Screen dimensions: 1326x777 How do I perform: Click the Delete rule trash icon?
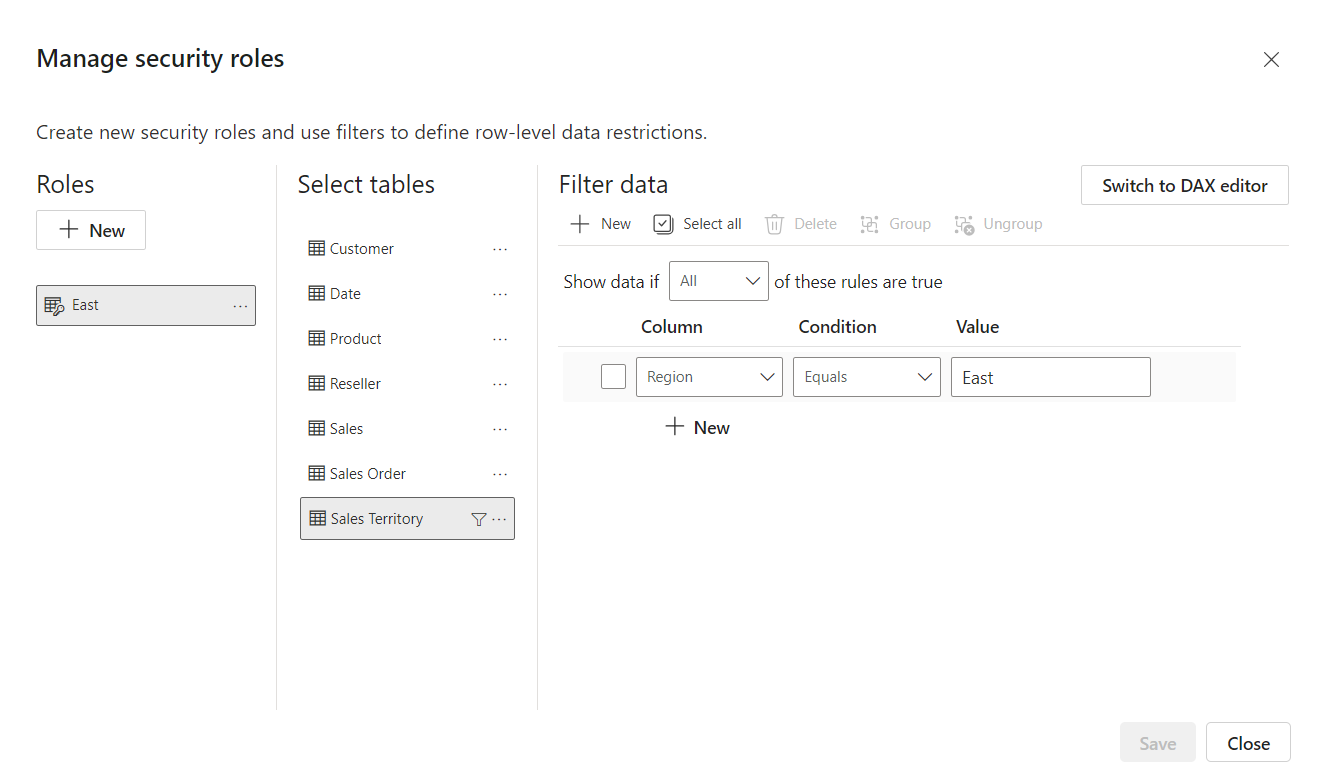coord(774,223)
